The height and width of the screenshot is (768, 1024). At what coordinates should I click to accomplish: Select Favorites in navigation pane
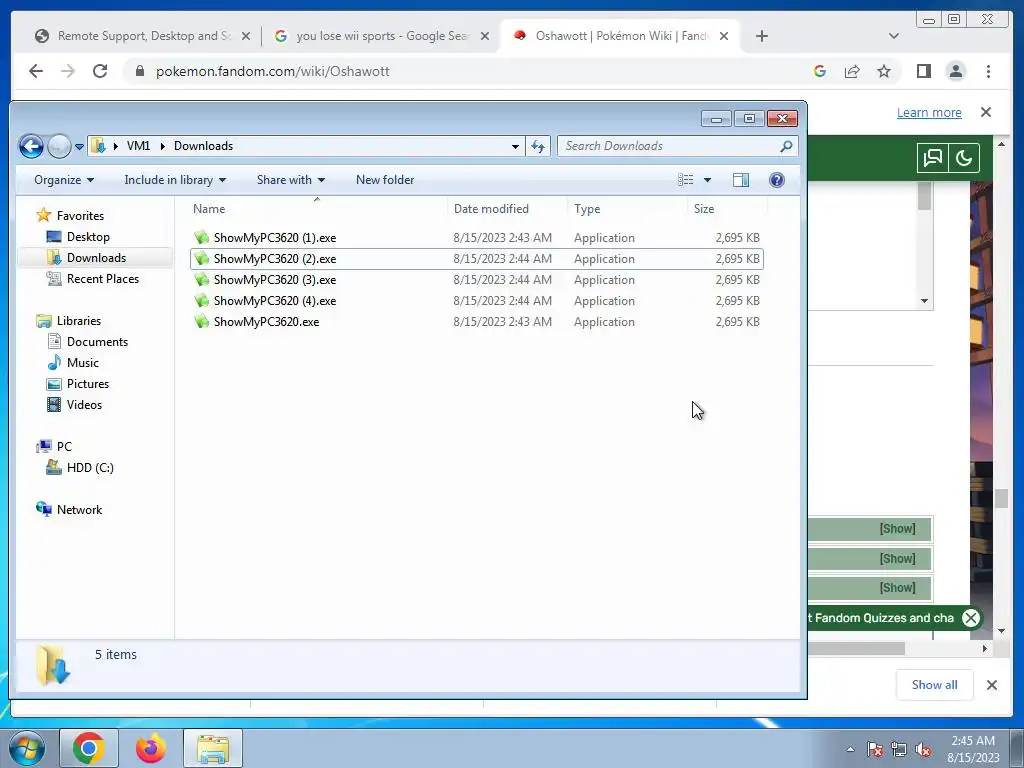click(x=80, y=216)
